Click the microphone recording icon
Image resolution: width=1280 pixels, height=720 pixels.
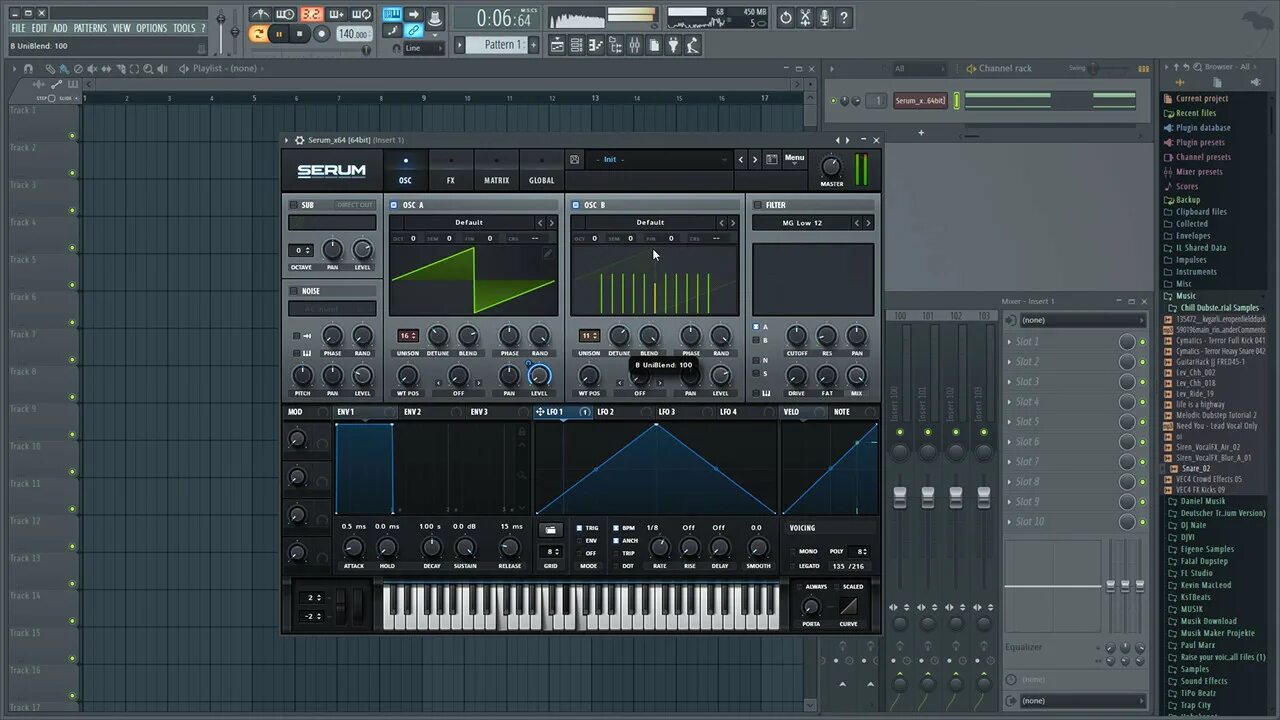(824, 18)
